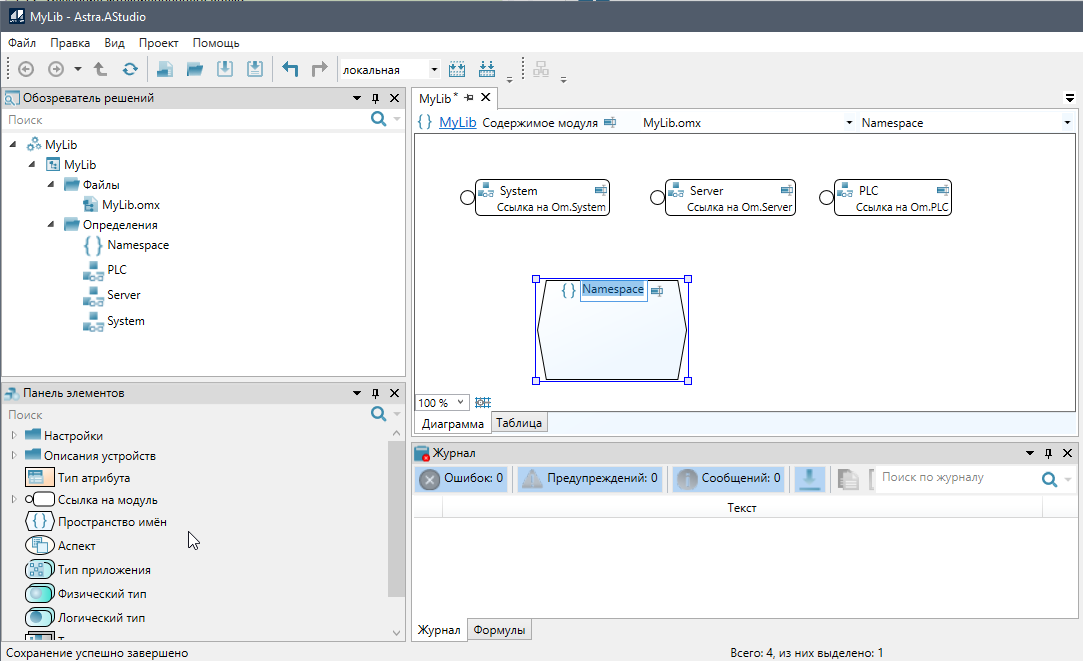Screen dimensions: 1083x661
Task: Toggle the Предупреждений: 0 warnings filter
Action: (590, 479)
